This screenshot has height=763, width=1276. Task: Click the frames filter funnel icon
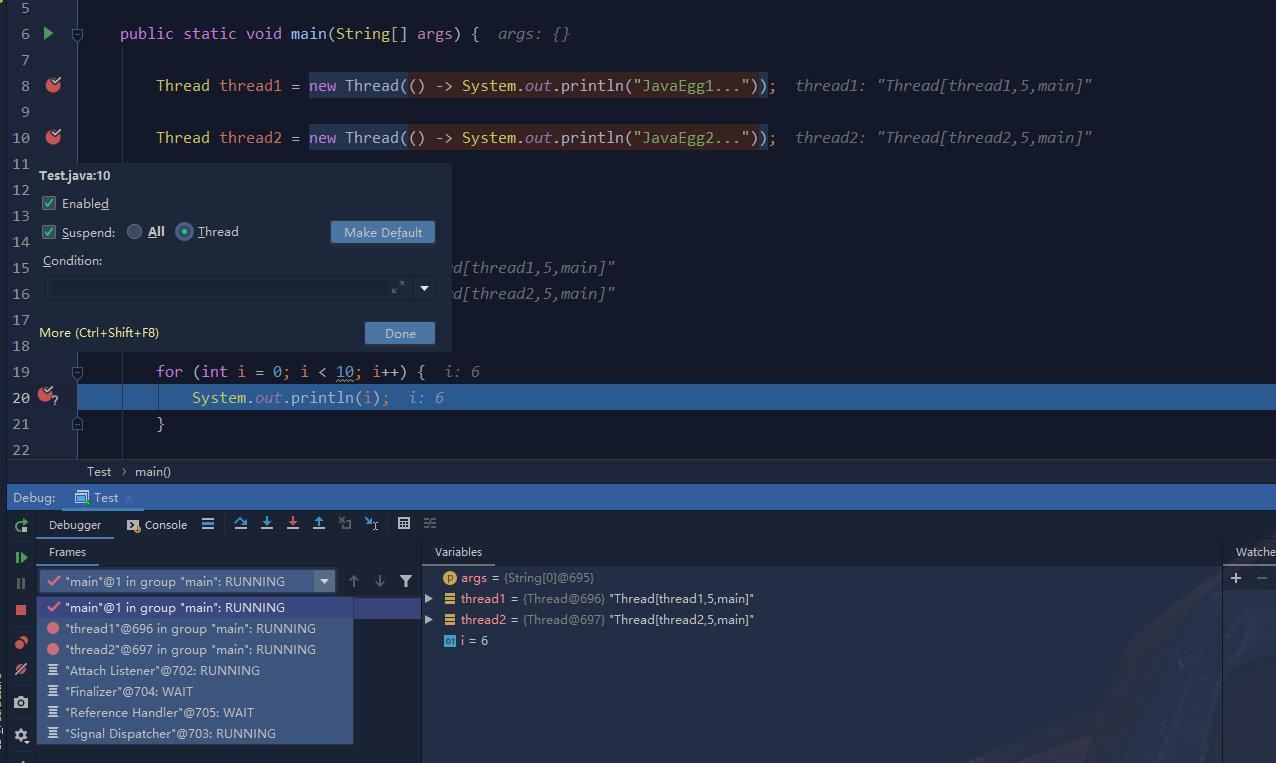point(406,581)
